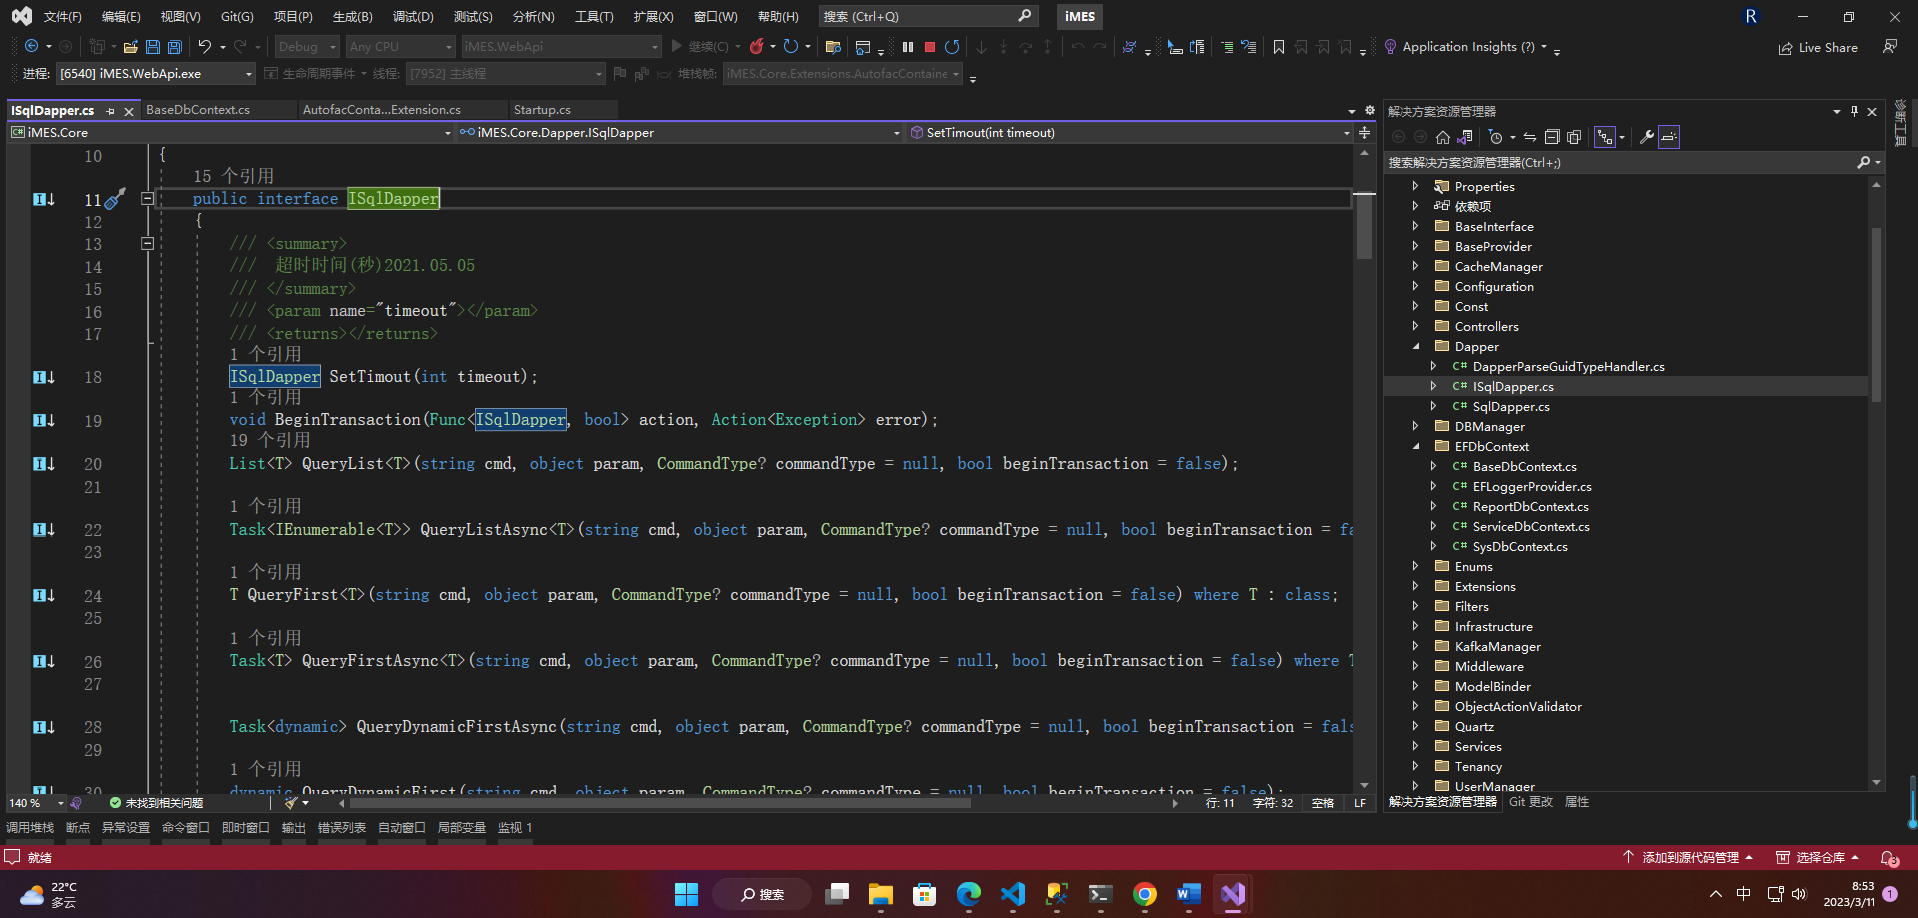
Task: Pin the ISqlDapper.cs tab
Action: [110, 111]
